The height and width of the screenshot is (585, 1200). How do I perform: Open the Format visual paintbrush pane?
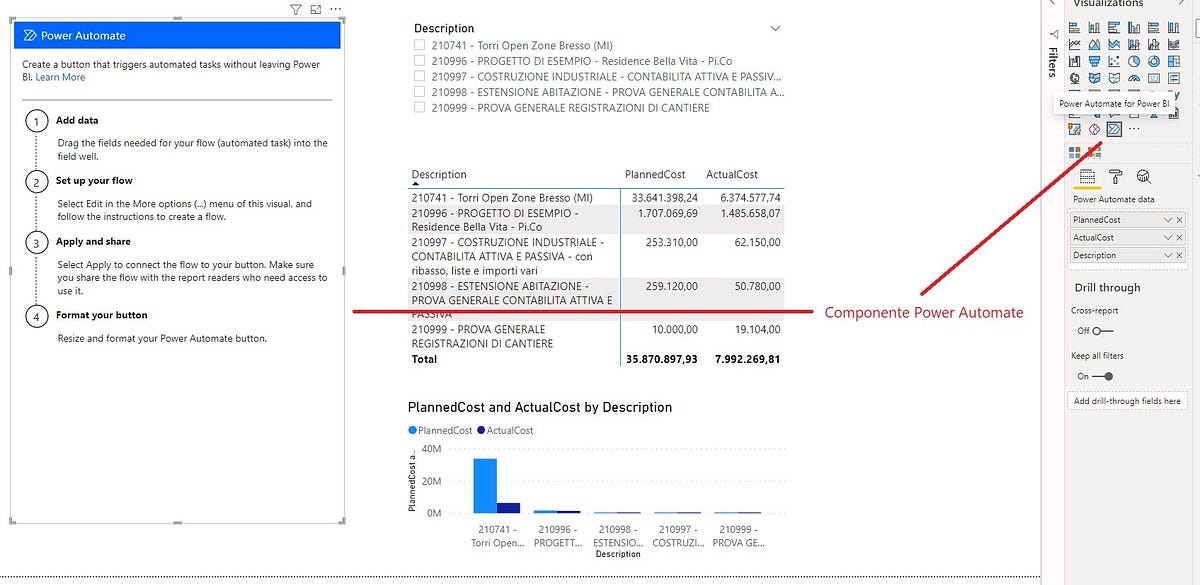point(1114,176)
